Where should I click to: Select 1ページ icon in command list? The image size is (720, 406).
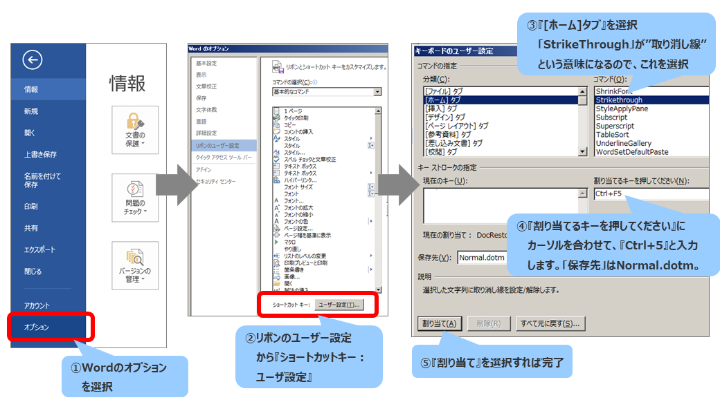click(276, 111)
